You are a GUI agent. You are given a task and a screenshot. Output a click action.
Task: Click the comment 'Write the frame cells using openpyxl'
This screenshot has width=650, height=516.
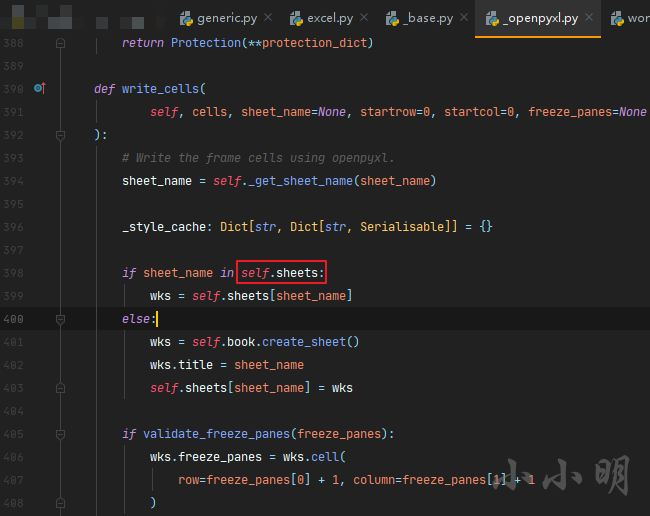pyautogui.click(x=257, y=158)
